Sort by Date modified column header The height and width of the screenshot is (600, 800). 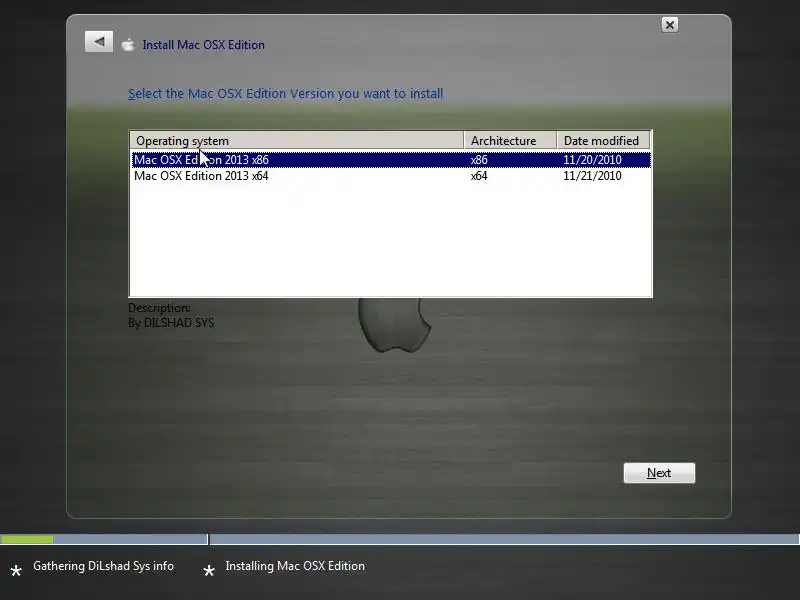point(603,140)
